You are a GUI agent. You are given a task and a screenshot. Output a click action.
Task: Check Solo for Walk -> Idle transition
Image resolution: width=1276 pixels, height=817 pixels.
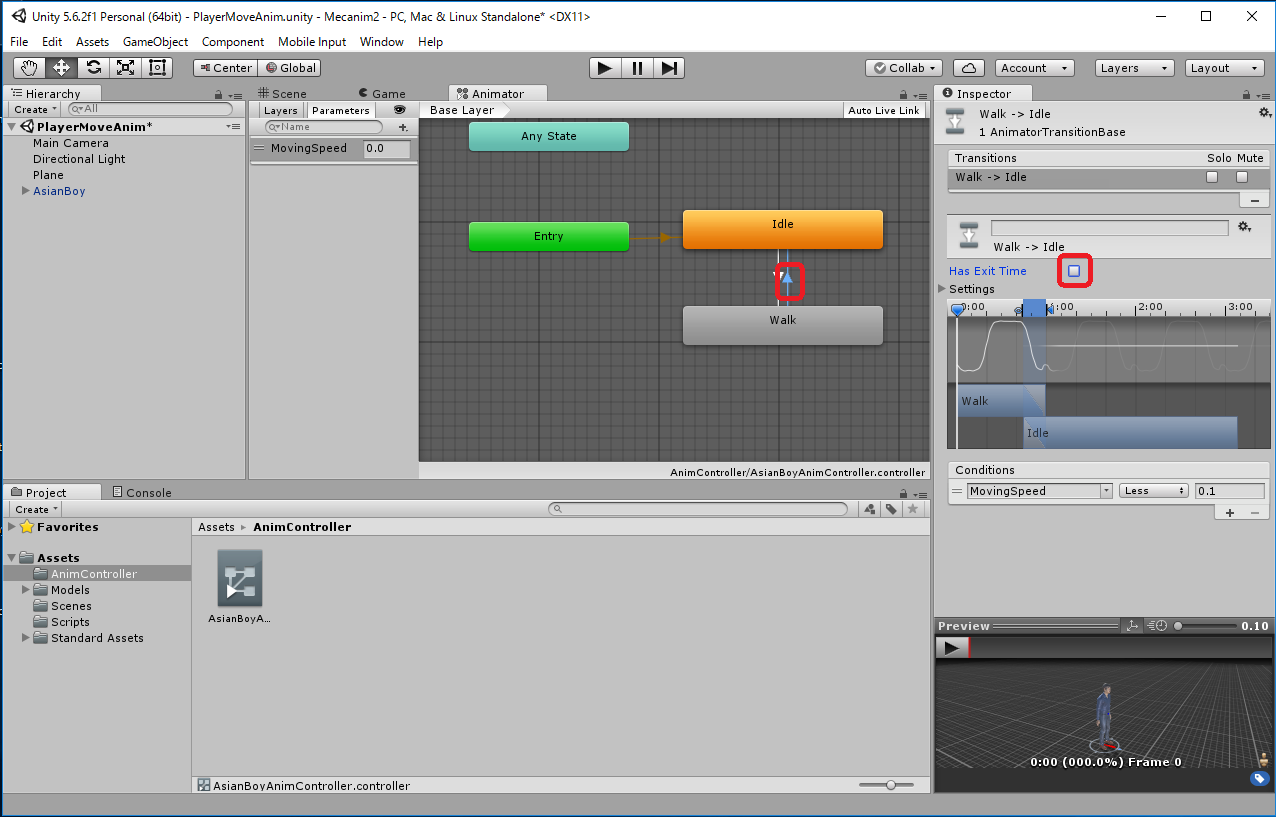[x=1212, y=177]
